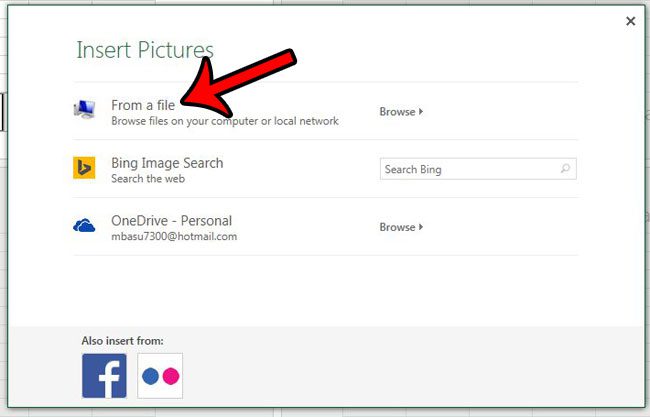Click the magnifier icon in Search Bing box
Viewport: 650px width, 417px height.
[566, 169]
